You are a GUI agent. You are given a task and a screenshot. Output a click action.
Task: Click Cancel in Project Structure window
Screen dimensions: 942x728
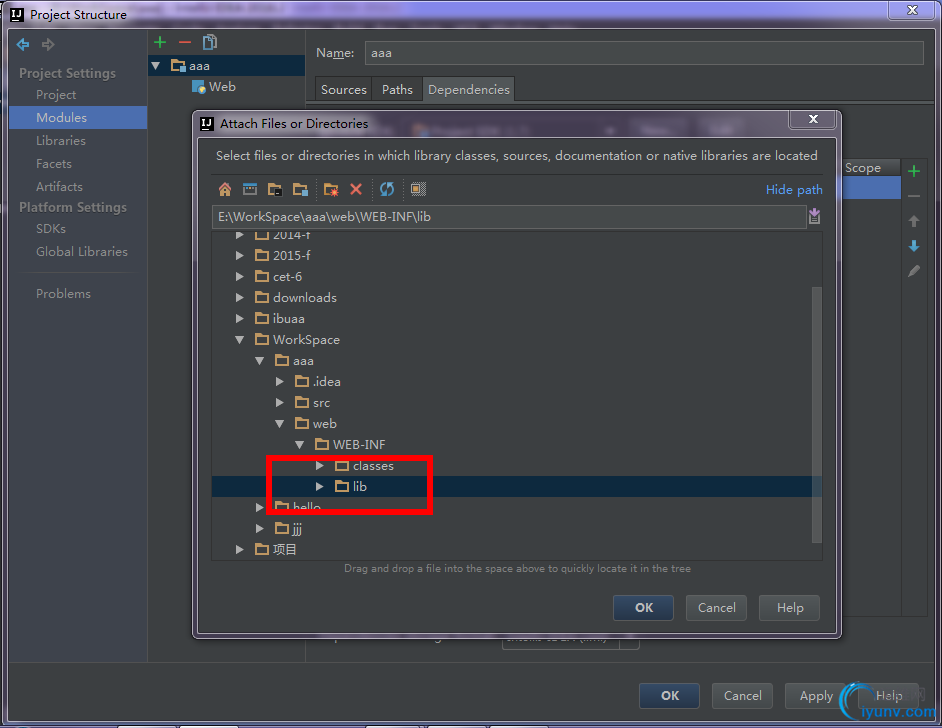pyautogui.click(x=743, y=696)
